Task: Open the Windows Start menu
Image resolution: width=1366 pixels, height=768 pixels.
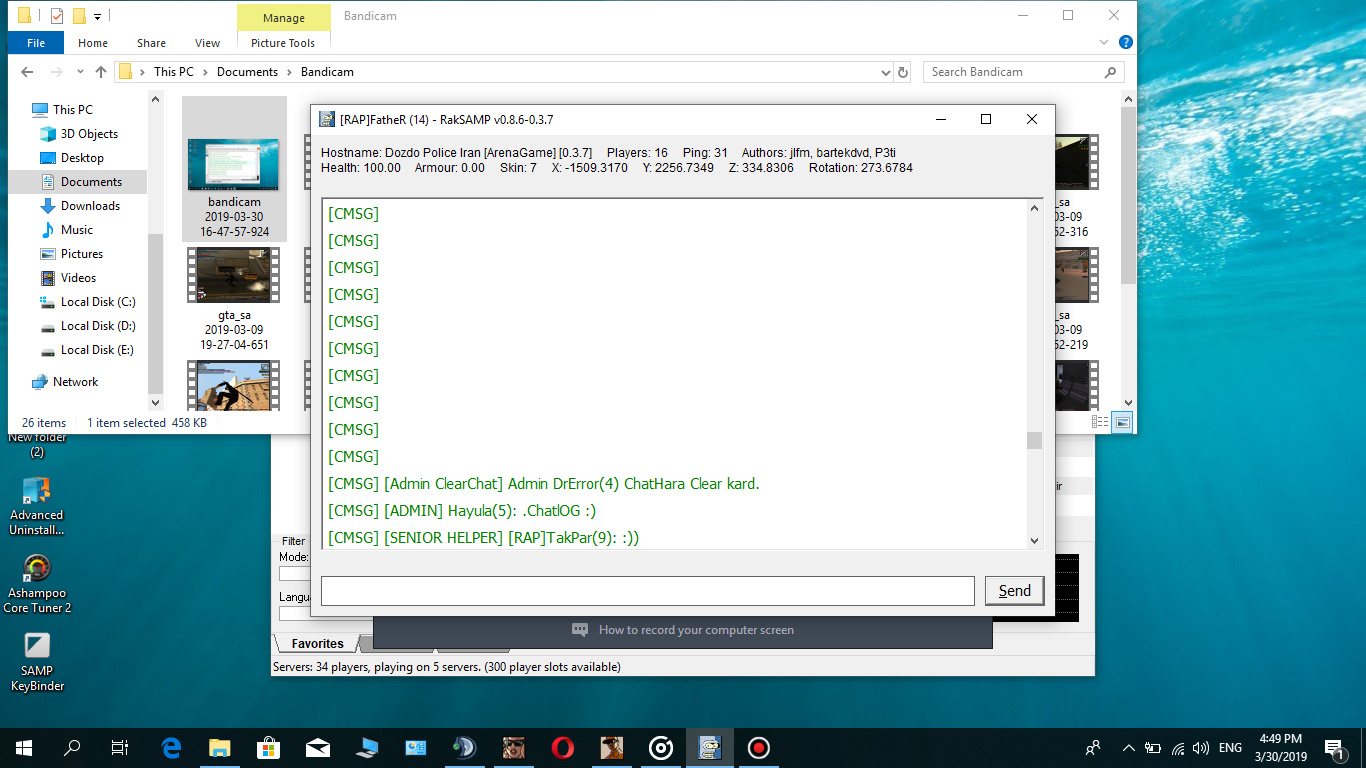Action: (24, 748)
